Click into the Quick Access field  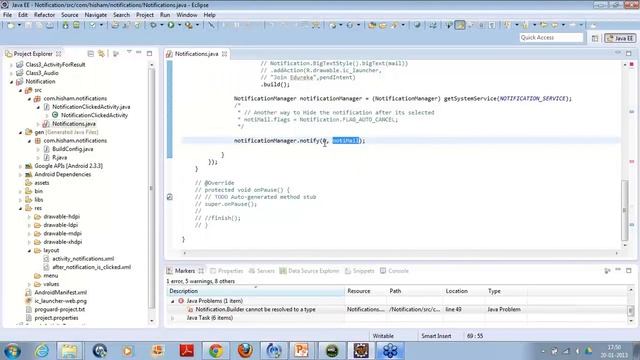coord(551,38)
